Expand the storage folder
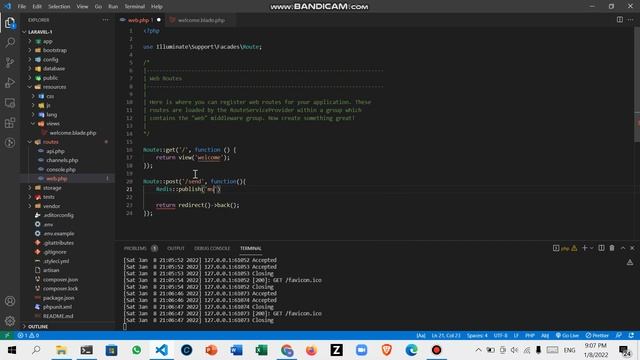 [x=52, y=188]
